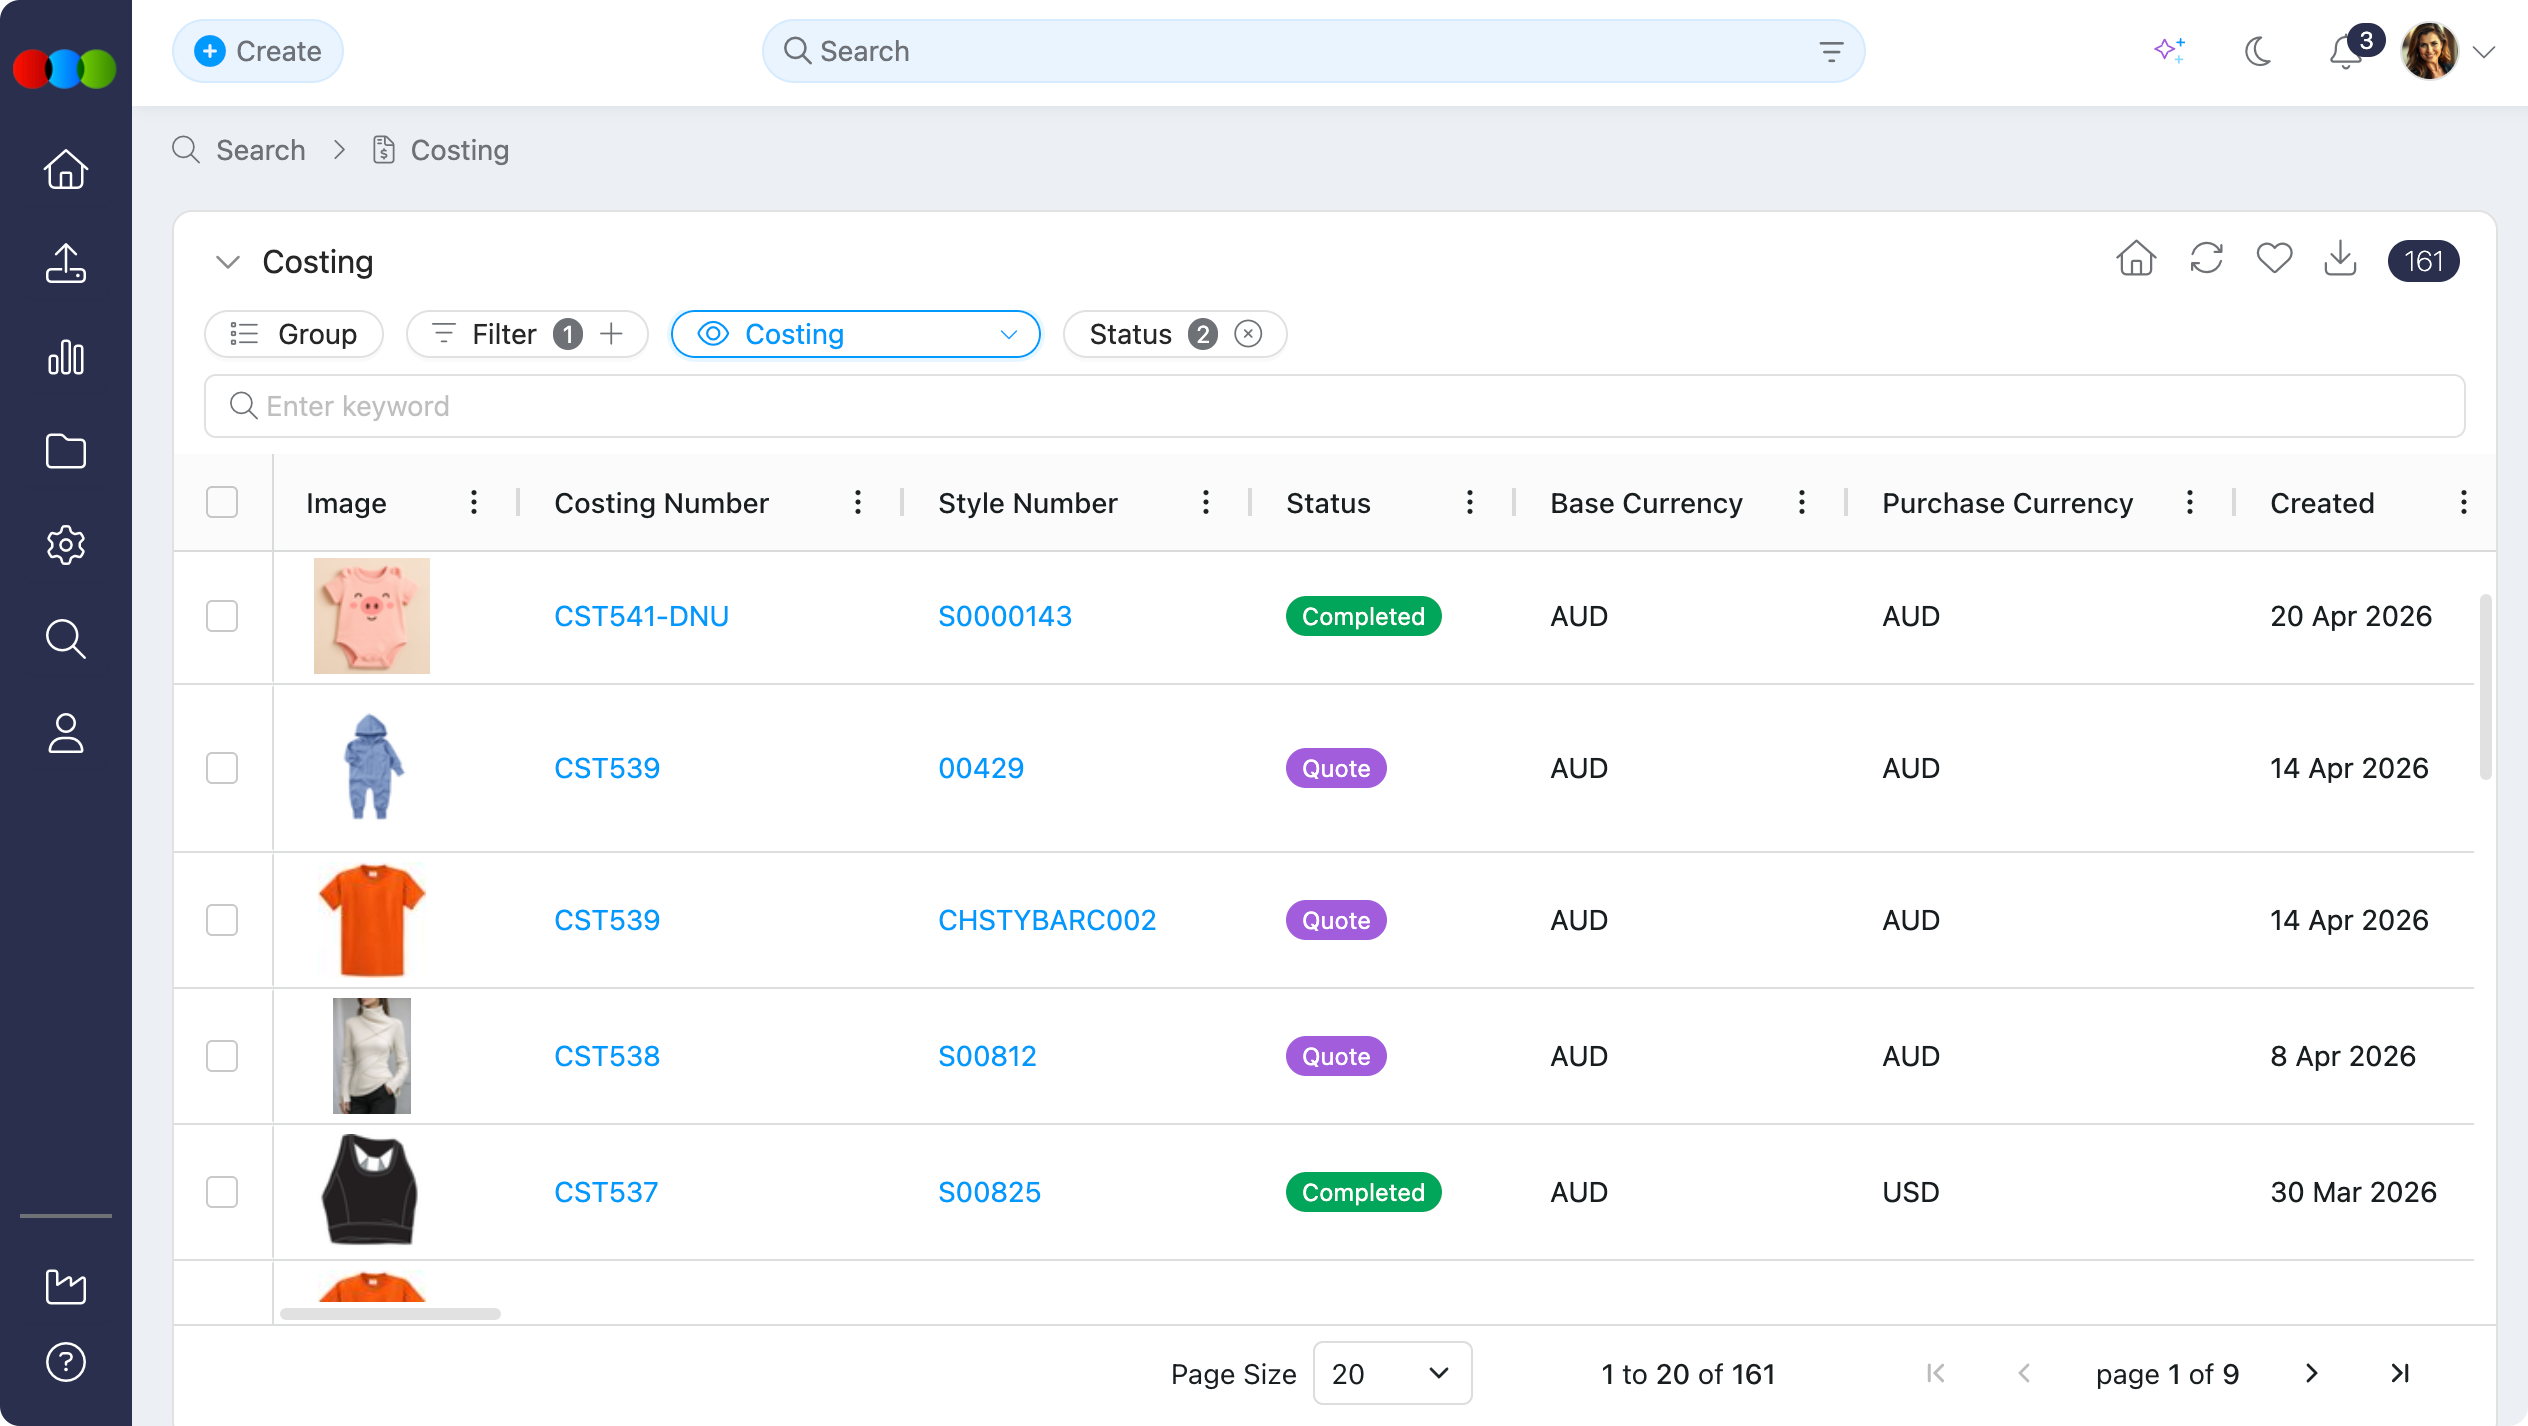Click the vertical table scrollbar
The image size is (2528, 1426).
tap(2486, 686)
